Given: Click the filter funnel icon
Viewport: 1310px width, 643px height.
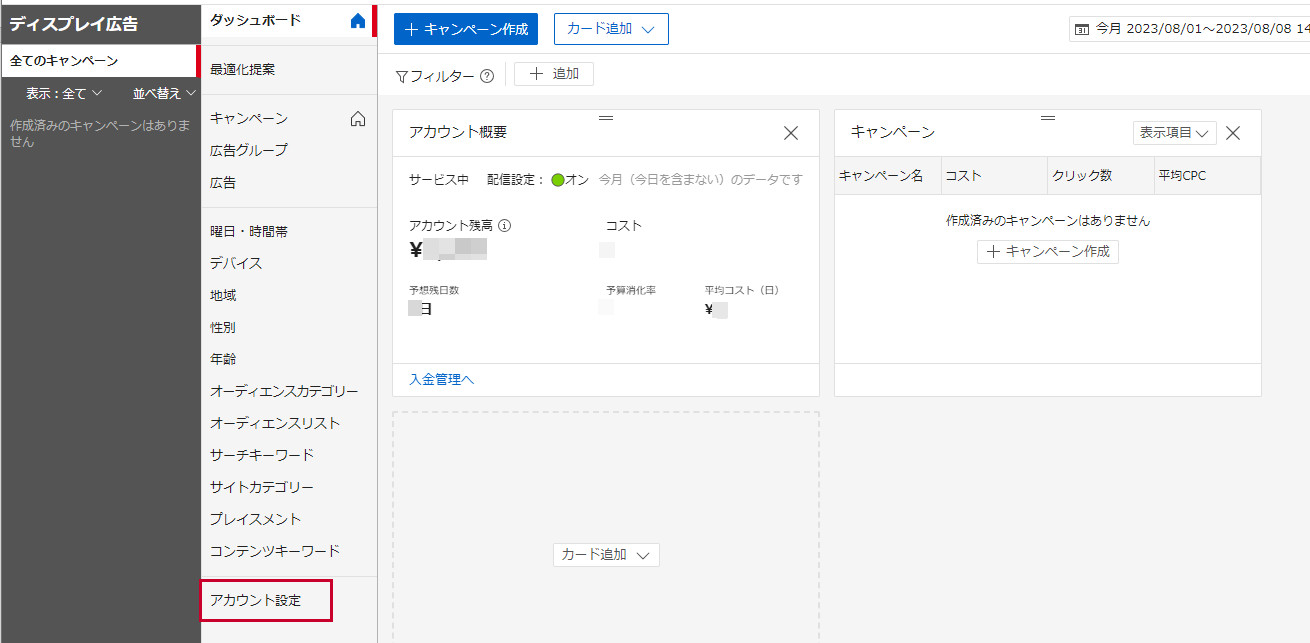Looking at the screenshot, I should click(401, 73).
